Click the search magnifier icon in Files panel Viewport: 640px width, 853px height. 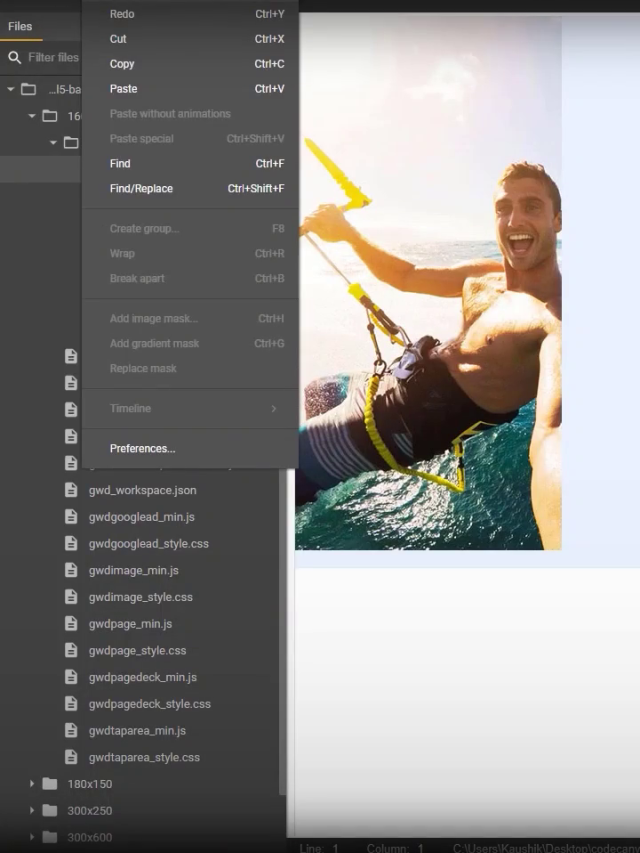tap(14, 58)
